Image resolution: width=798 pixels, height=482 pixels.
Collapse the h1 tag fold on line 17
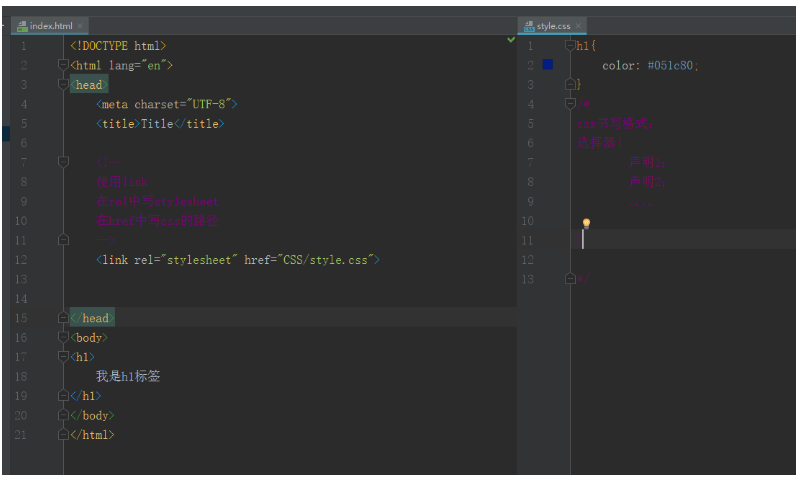[x=63, y=356]
